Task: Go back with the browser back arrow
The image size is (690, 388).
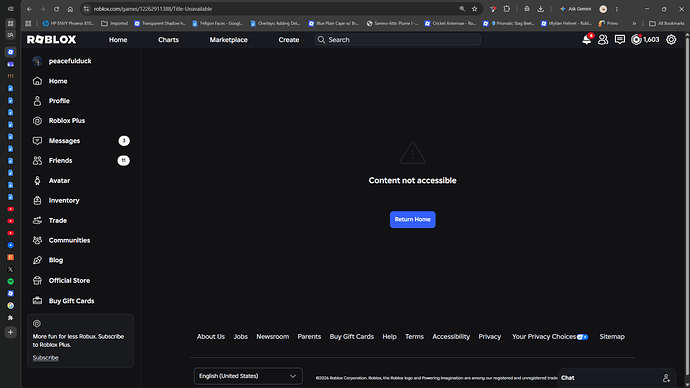Action: click(29, 9)
